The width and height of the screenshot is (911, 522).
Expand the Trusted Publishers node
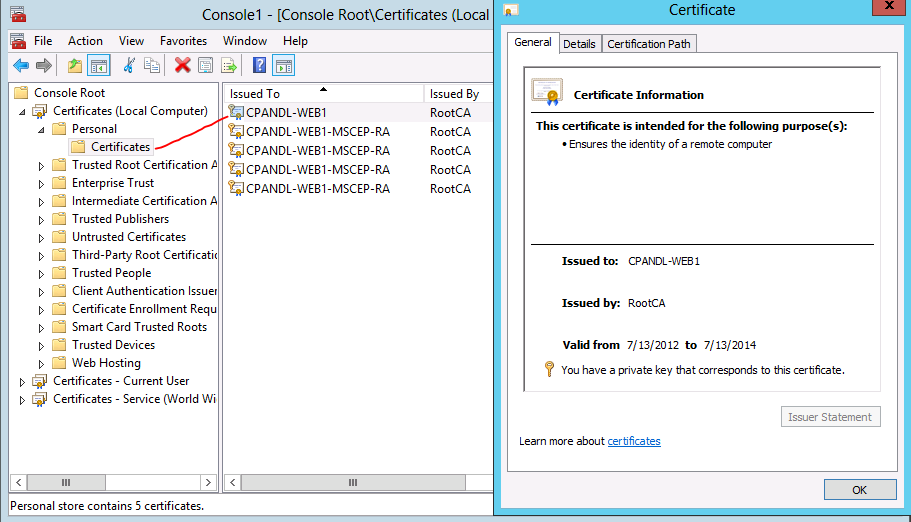[41, 220]
